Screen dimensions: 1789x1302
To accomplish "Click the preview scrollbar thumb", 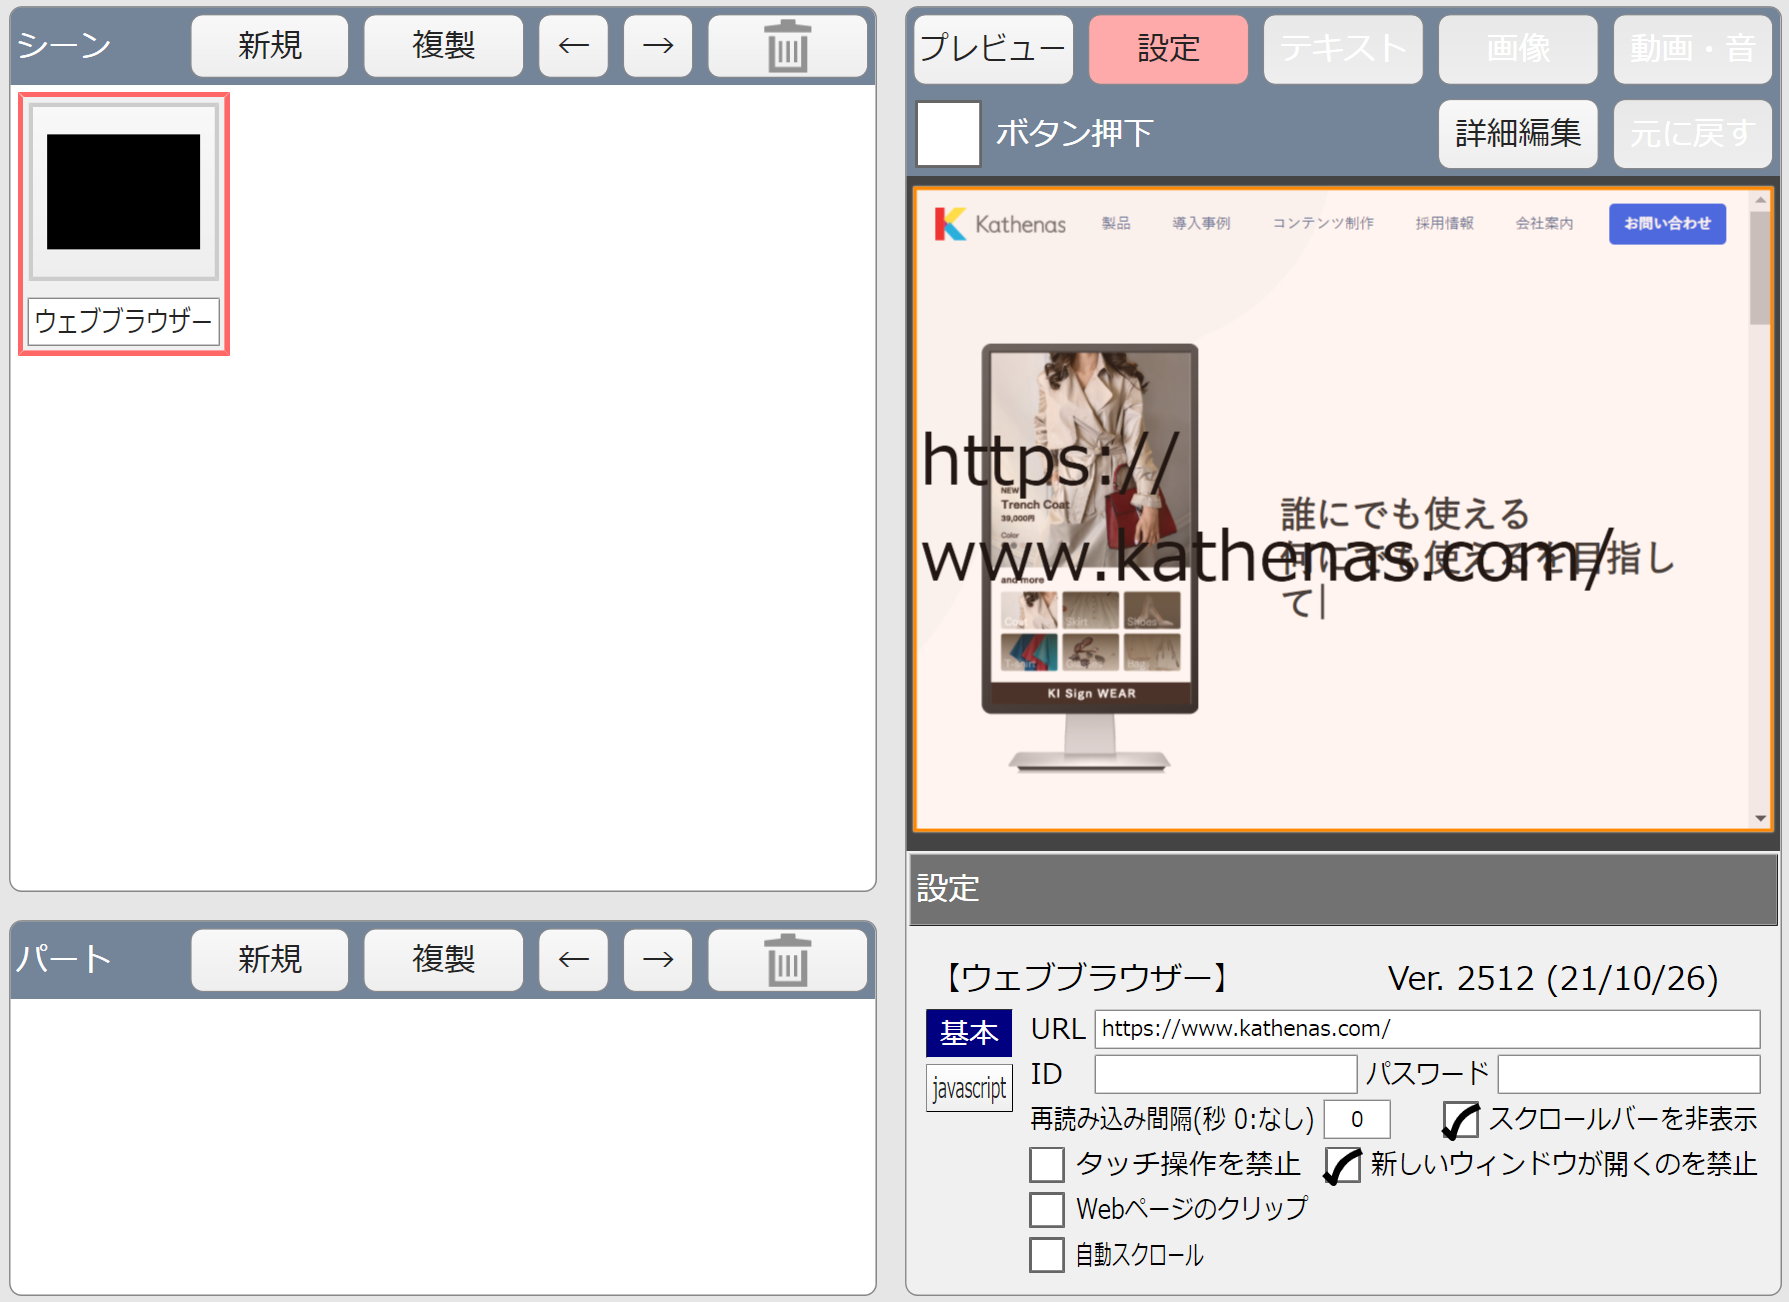I will [x=1760, y=267].
